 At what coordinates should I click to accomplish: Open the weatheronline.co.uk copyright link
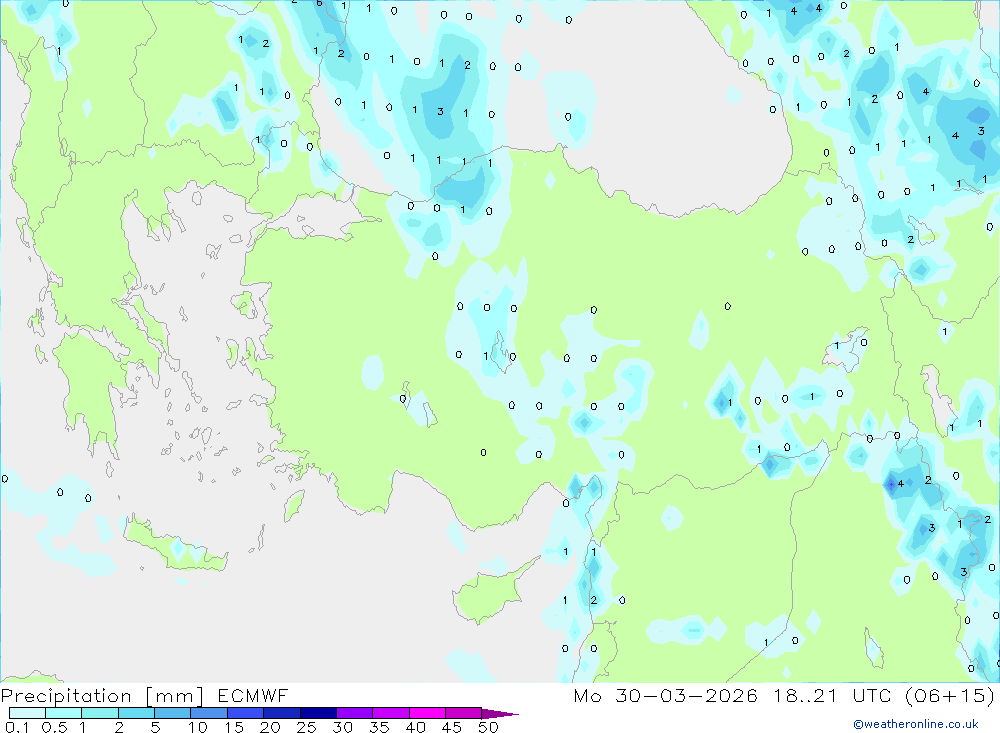[916, 724]
